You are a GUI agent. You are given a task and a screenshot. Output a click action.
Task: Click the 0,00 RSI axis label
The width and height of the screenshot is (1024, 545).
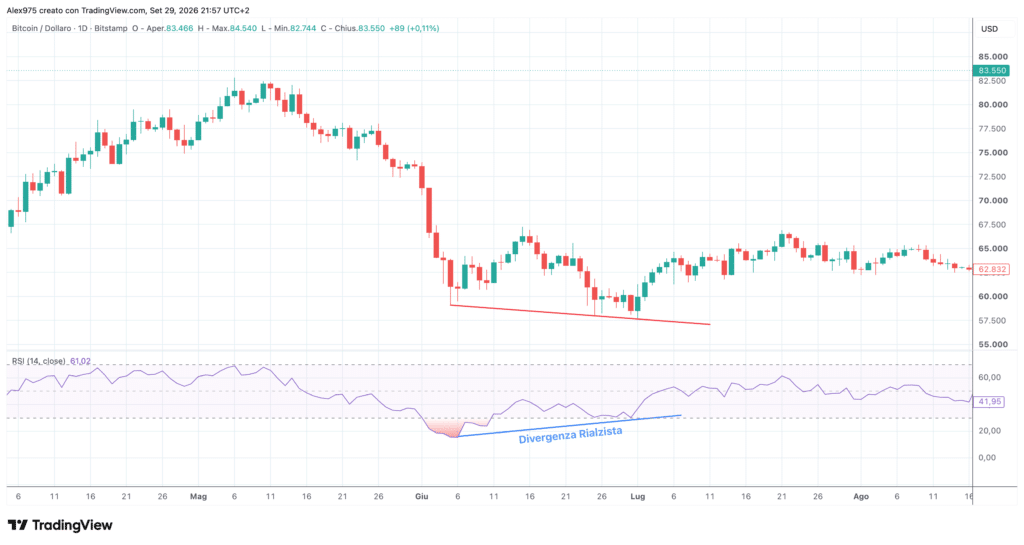point(987,458)
